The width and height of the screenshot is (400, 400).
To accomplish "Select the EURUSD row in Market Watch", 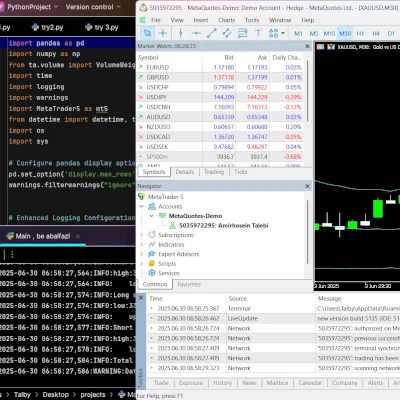I will point(220,67).
